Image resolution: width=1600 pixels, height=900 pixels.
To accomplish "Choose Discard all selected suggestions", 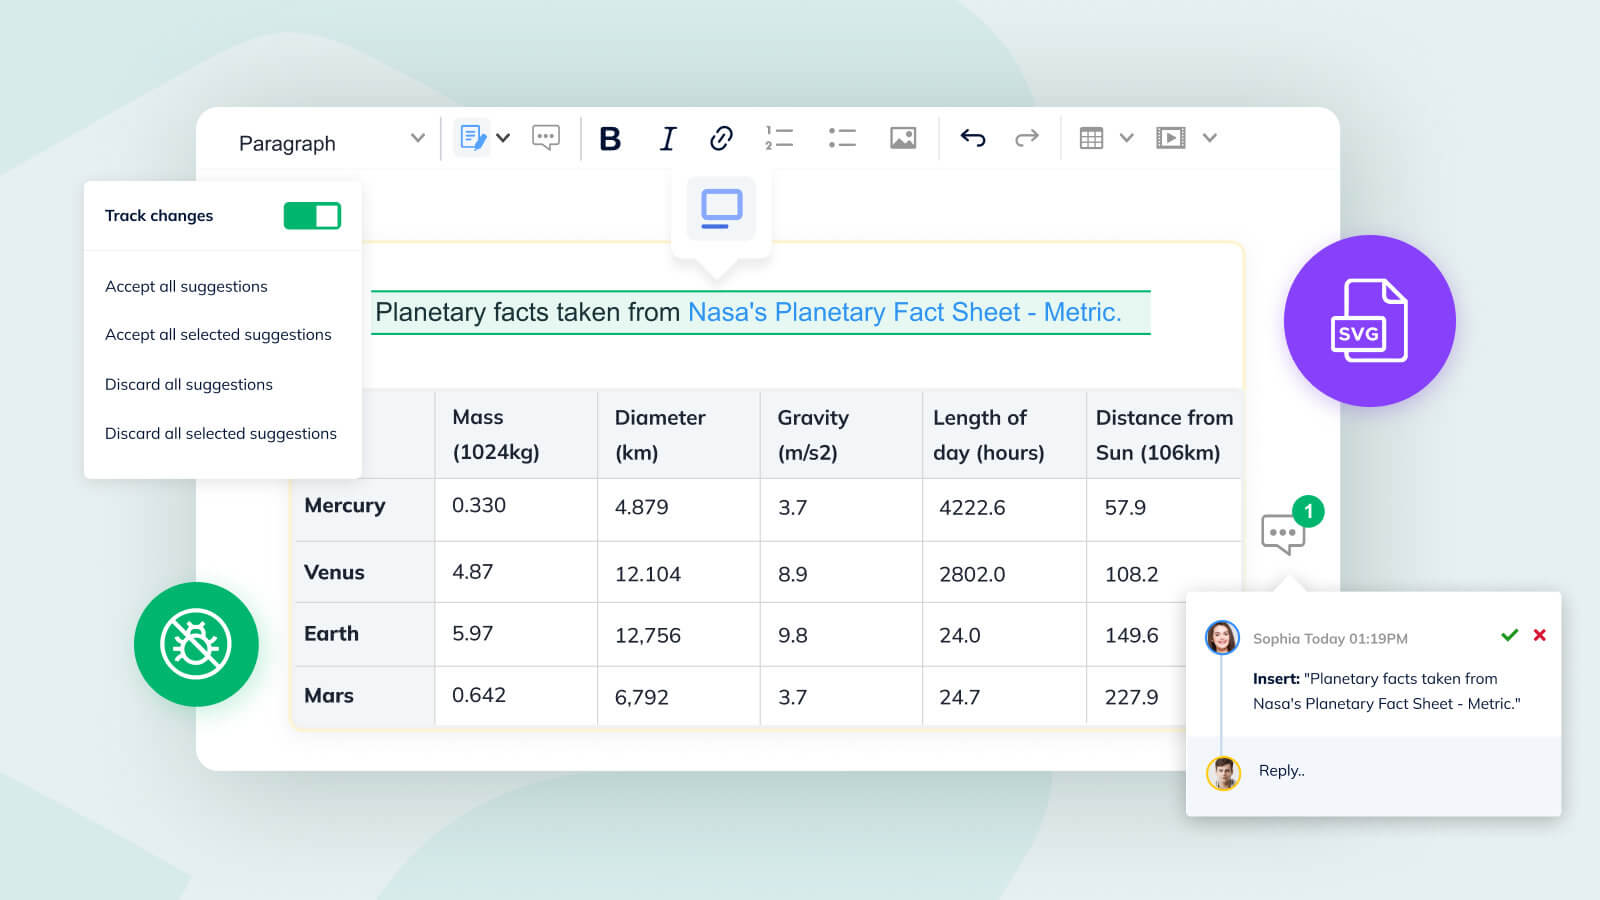I will pos(221,433).
